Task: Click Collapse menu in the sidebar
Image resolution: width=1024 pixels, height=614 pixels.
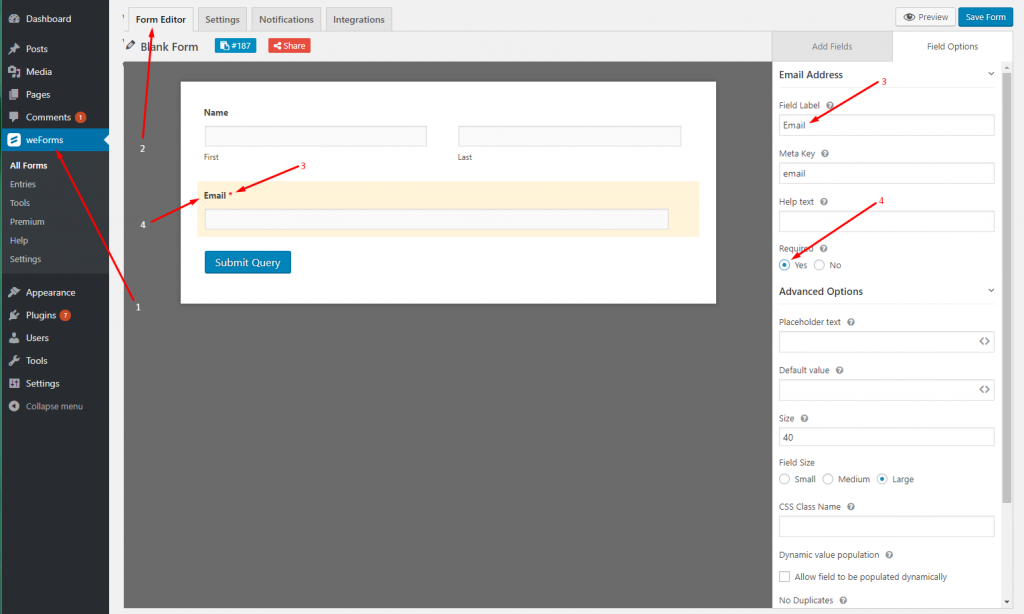Action: pyautogui.click(x=55, y=406)
